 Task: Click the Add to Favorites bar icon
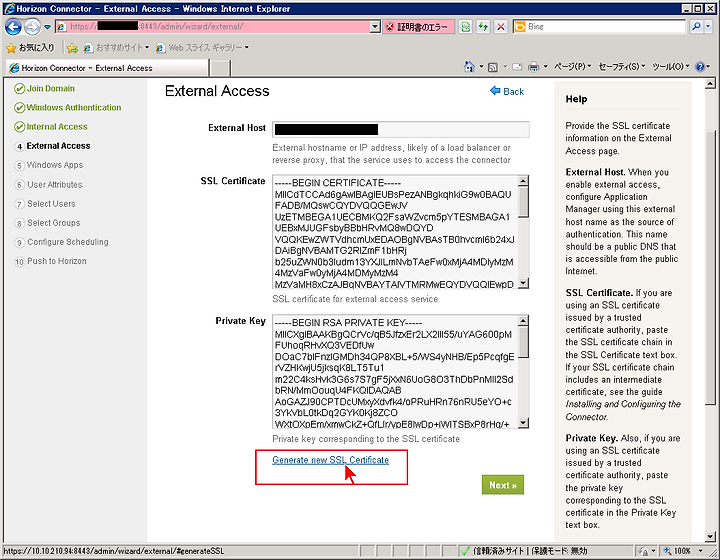72,48
